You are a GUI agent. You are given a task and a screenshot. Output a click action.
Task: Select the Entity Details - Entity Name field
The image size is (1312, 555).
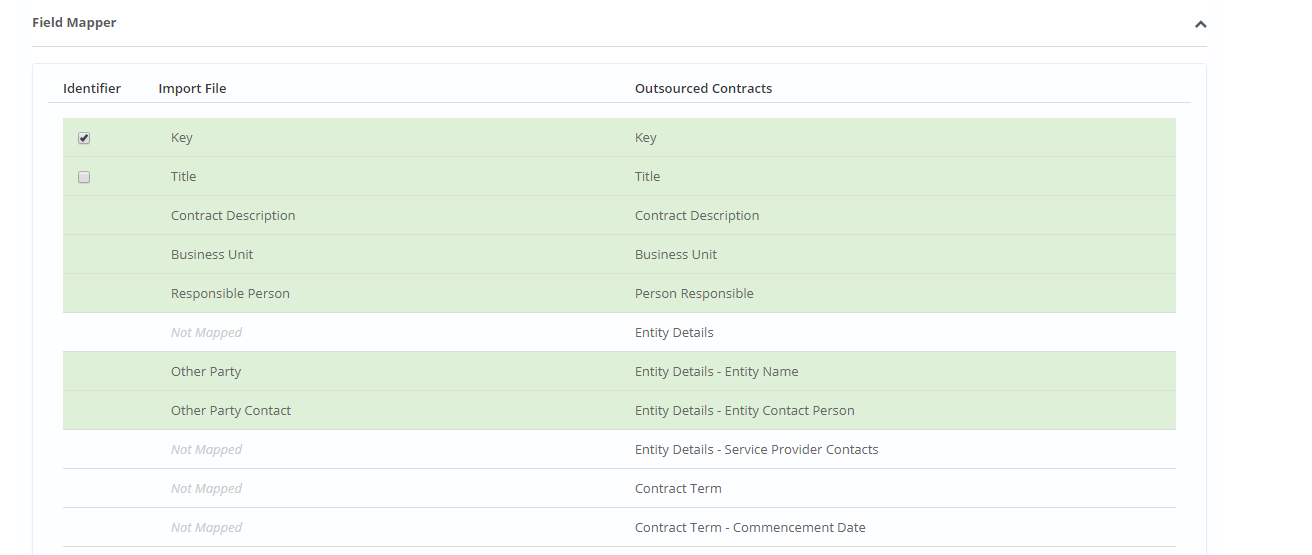coord(716,372)
